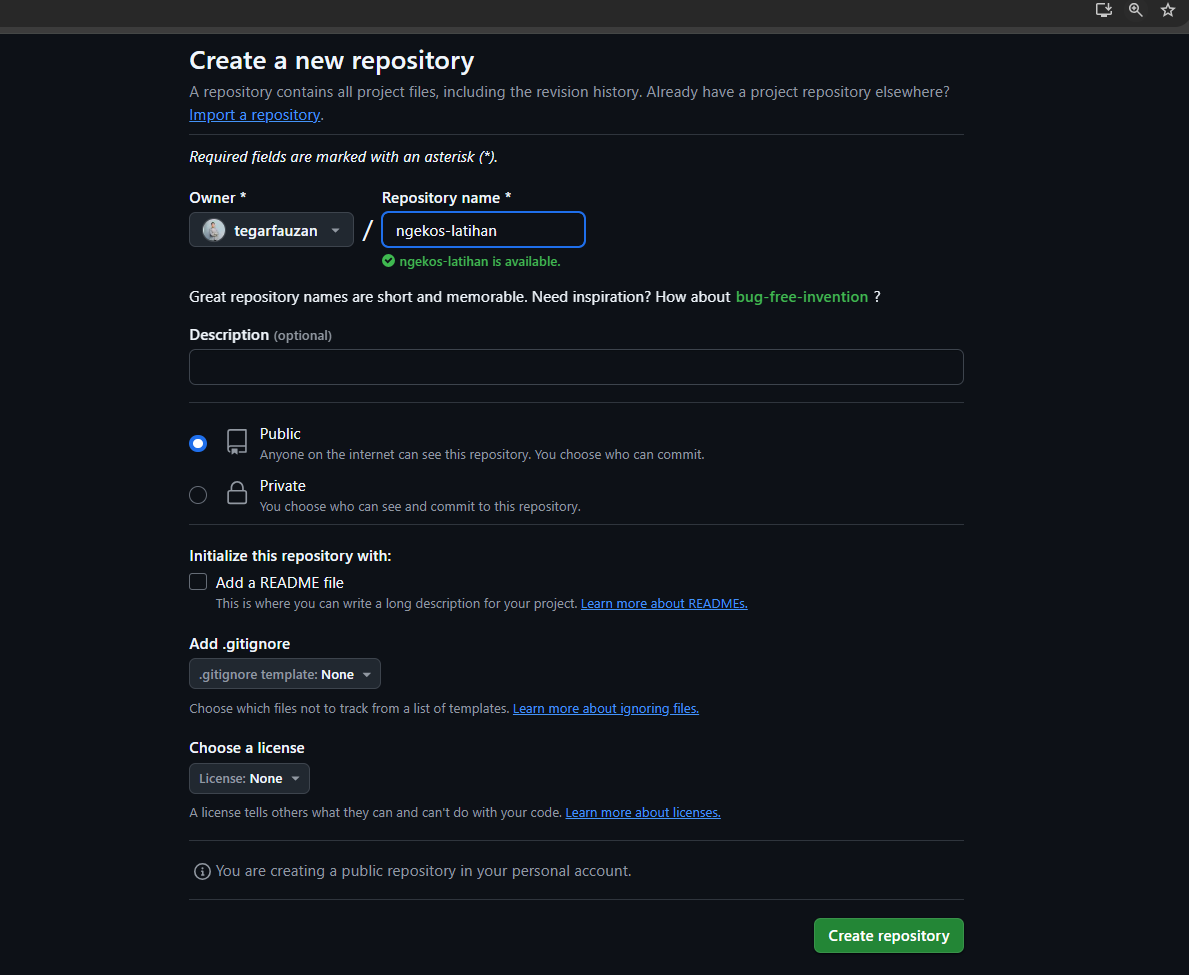Viewport: 1189px width, 975px height.
Task: Select the Public radio button
Action: [x=198, y=443]
